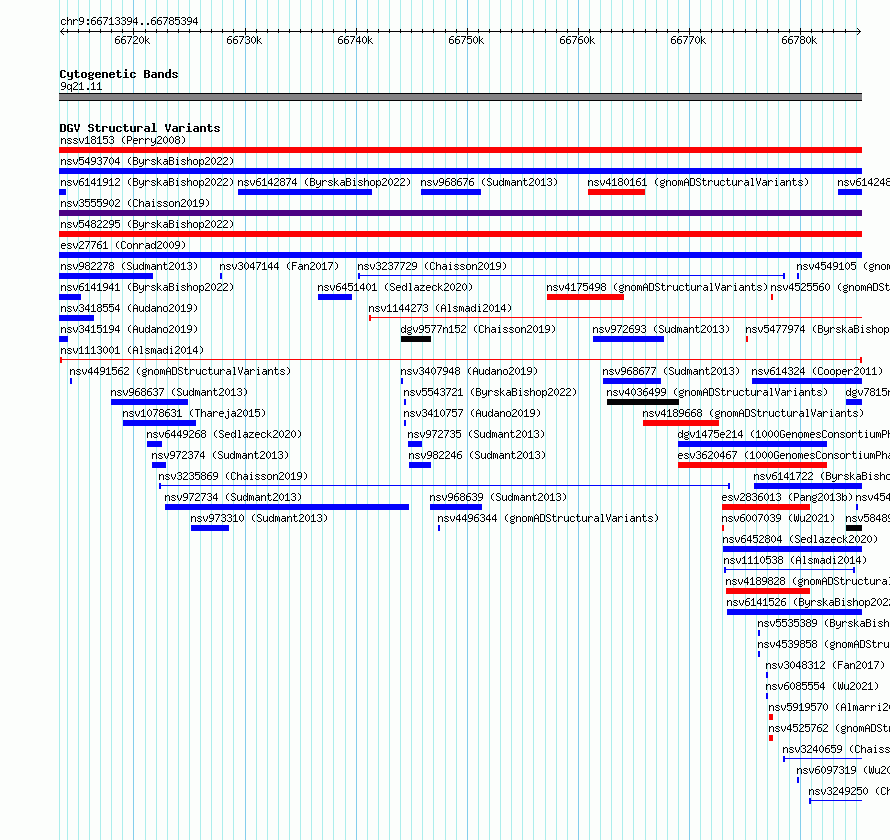
Task: Click the Cytogenetic Bands track title
Action: pyautogui.click(x=119, y=74)
